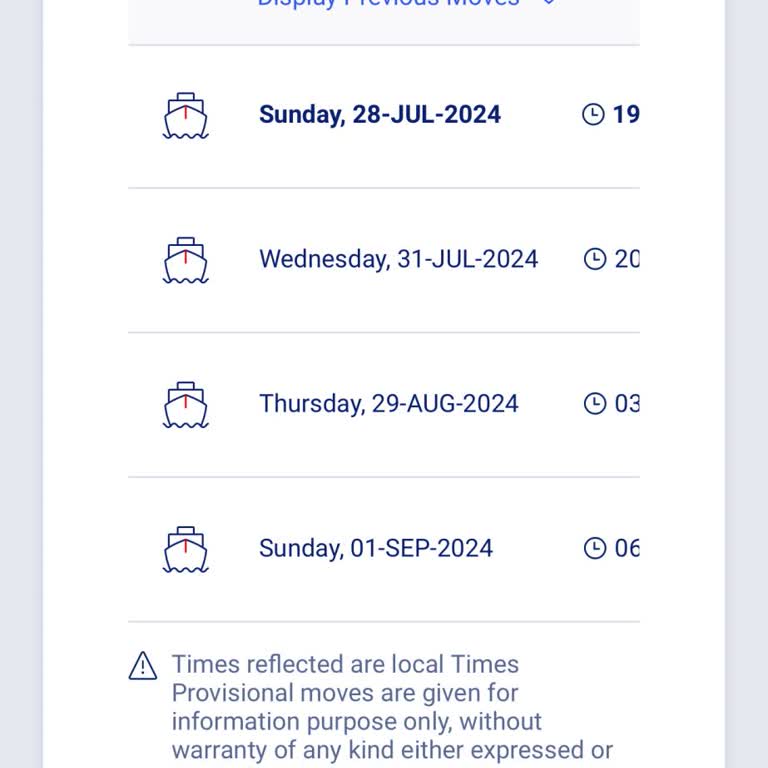Select the ship icon next to Thursday, 29-AUG-2024
768x768 pixels.
point(185,405)
